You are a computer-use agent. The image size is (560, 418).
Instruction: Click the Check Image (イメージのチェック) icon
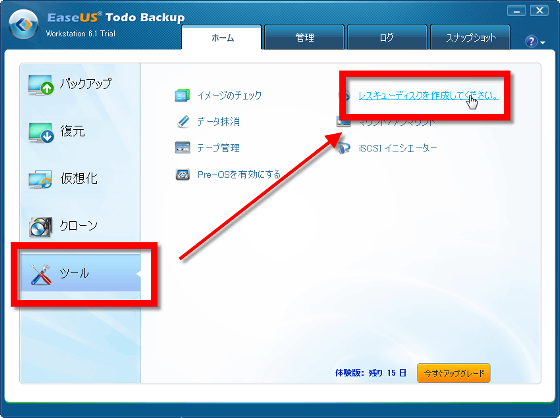click(x=182, y=95)
